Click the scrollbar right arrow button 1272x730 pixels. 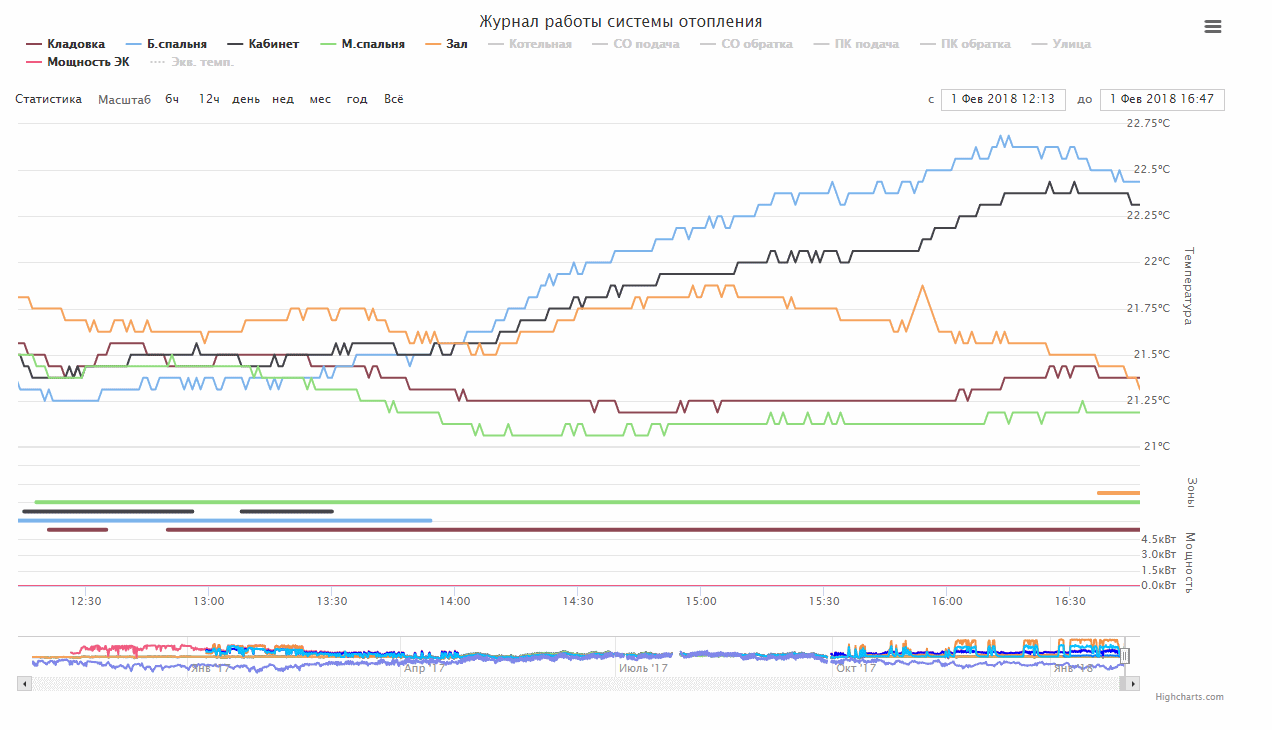click(1133, 684)
